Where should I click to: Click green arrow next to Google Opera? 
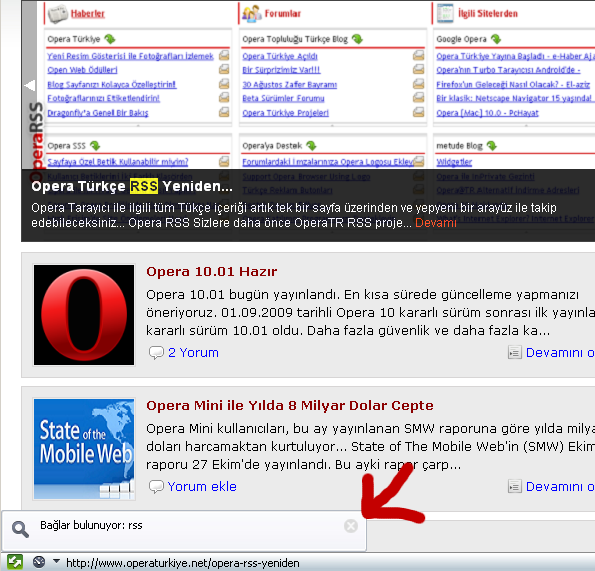coord(496,39)
